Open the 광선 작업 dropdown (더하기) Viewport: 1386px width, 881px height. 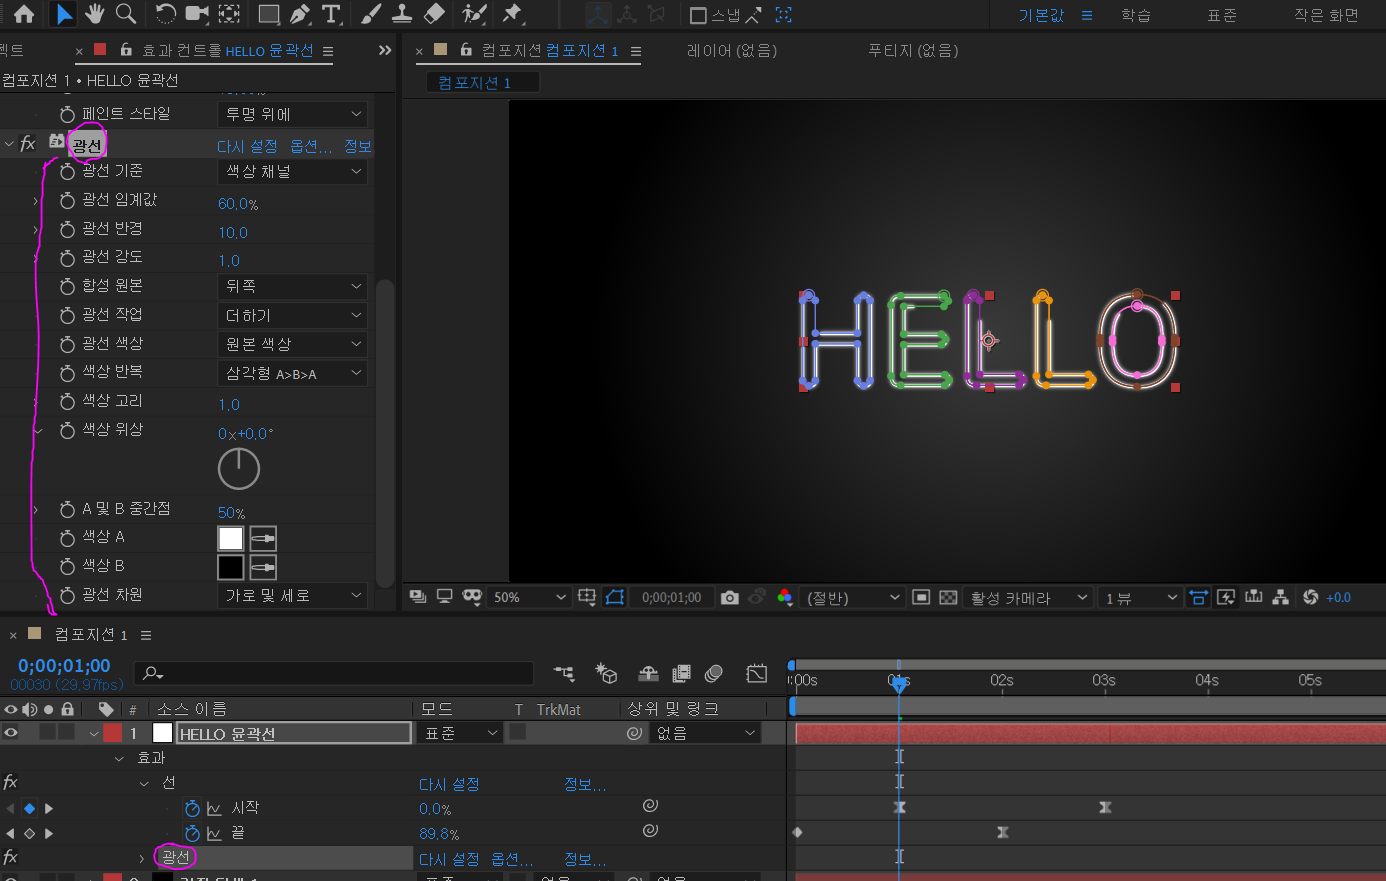coord(293,316)
